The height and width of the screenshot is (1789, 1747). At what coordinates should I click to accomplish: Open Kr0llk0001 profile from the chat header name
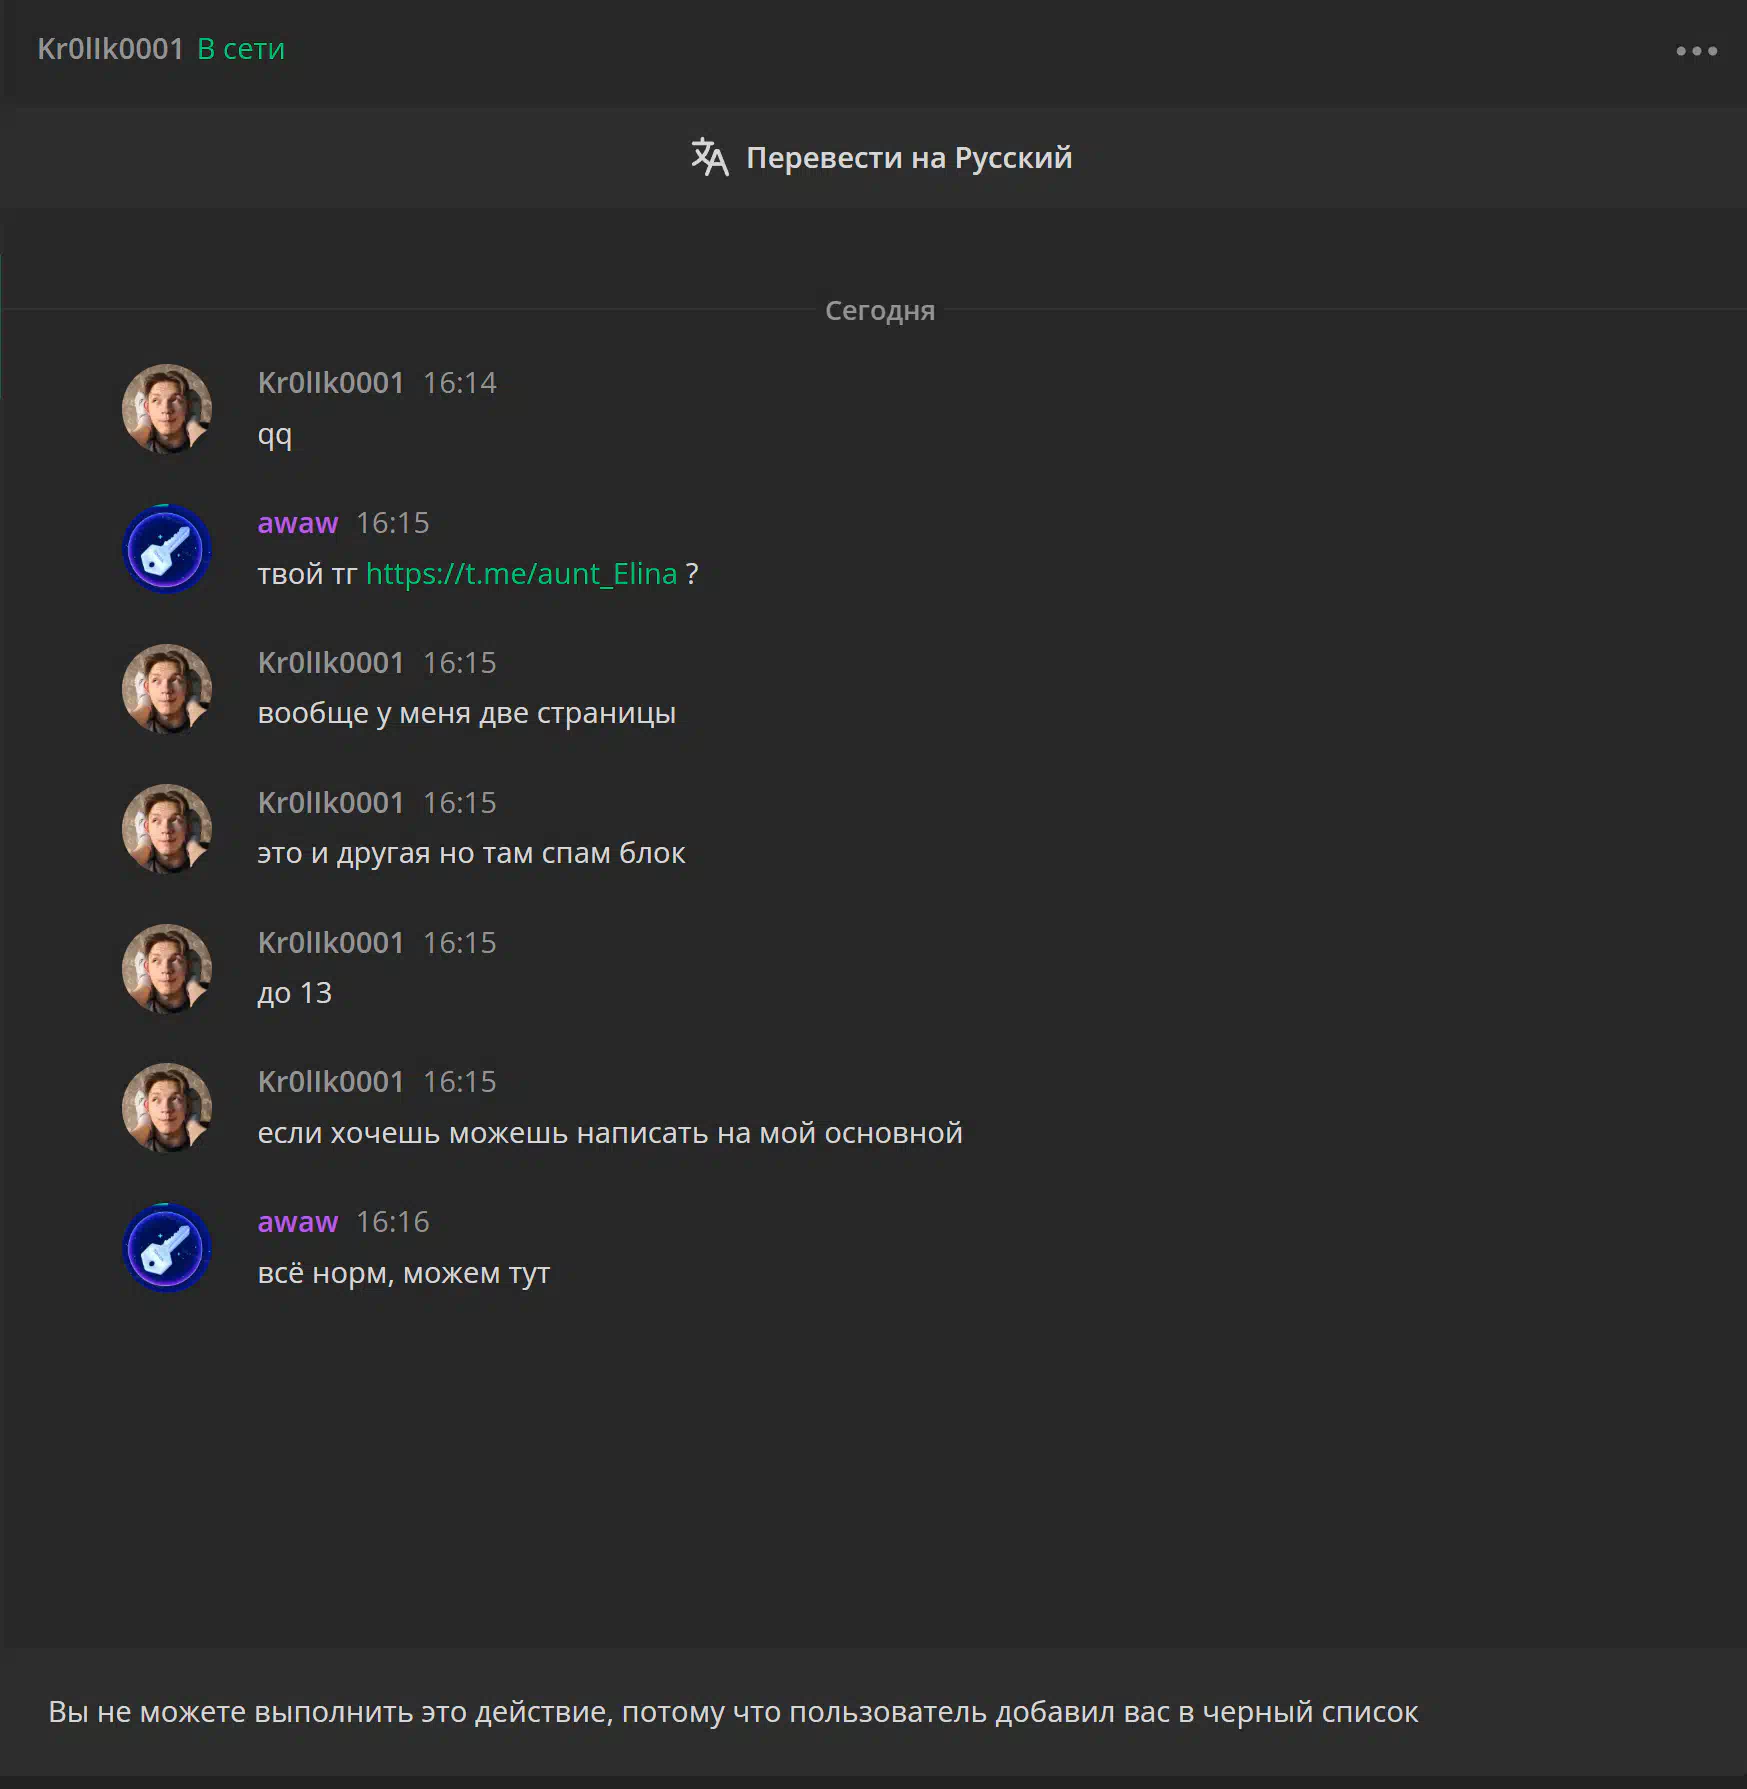click(x=110, y=49)
